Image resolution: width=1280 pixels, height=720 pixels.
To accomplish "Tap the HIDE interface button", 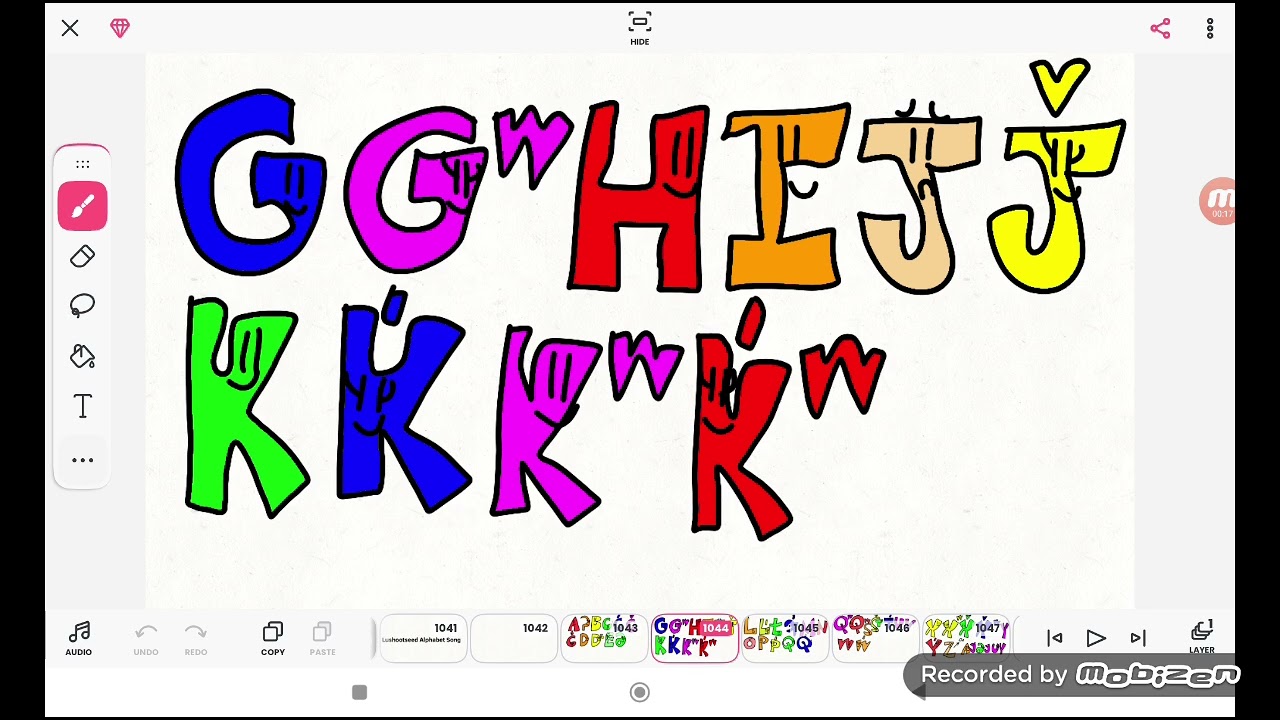I will [x=640, y=28].
